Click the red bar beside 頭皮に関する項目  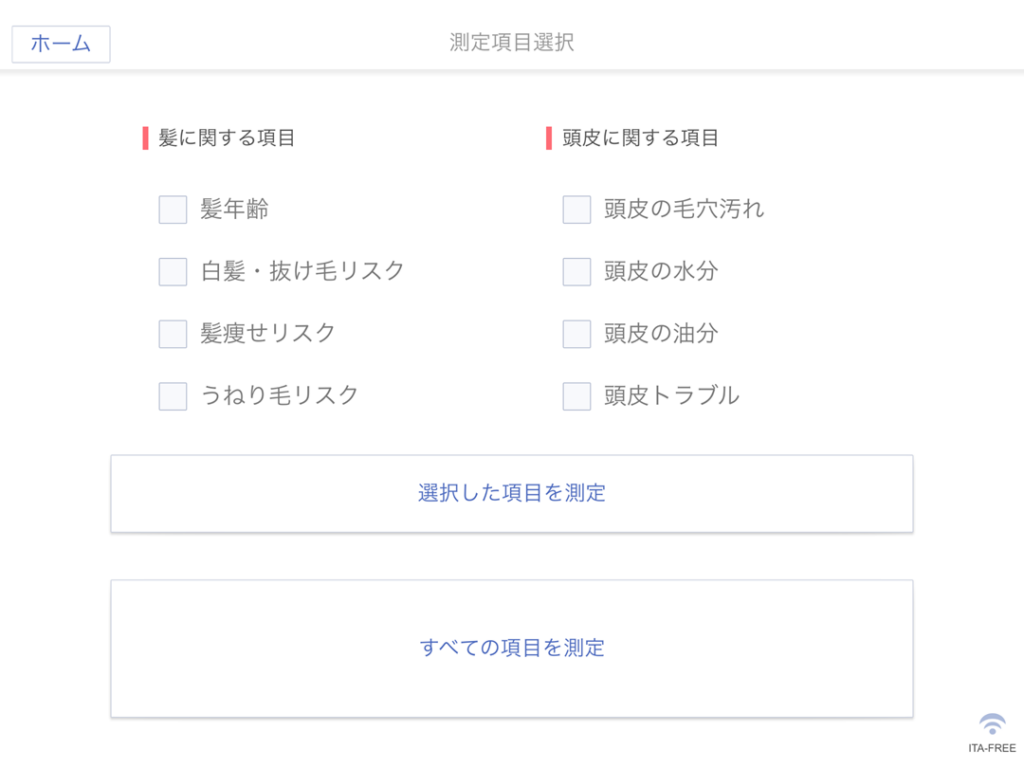[549, 138]
